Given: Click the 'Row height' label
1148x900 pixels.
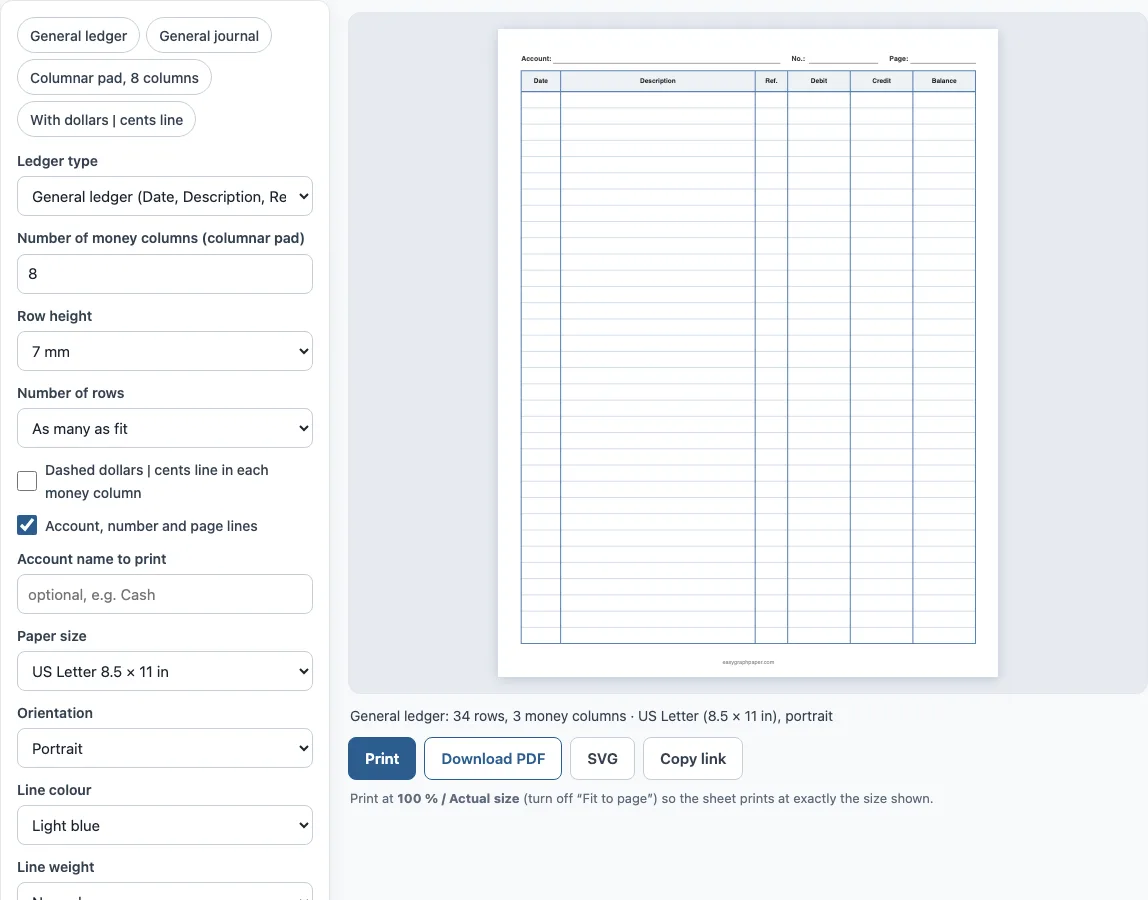Looking at the screenshot, I should click(54, 316).
